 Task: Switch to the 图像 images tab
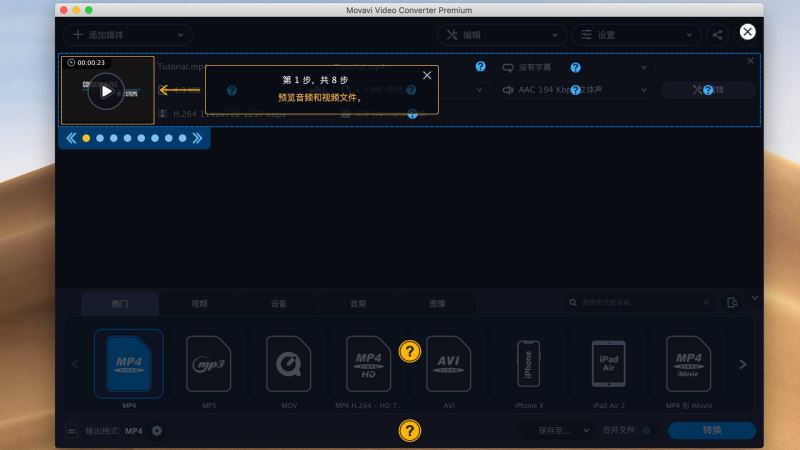[x=437, y=304]
